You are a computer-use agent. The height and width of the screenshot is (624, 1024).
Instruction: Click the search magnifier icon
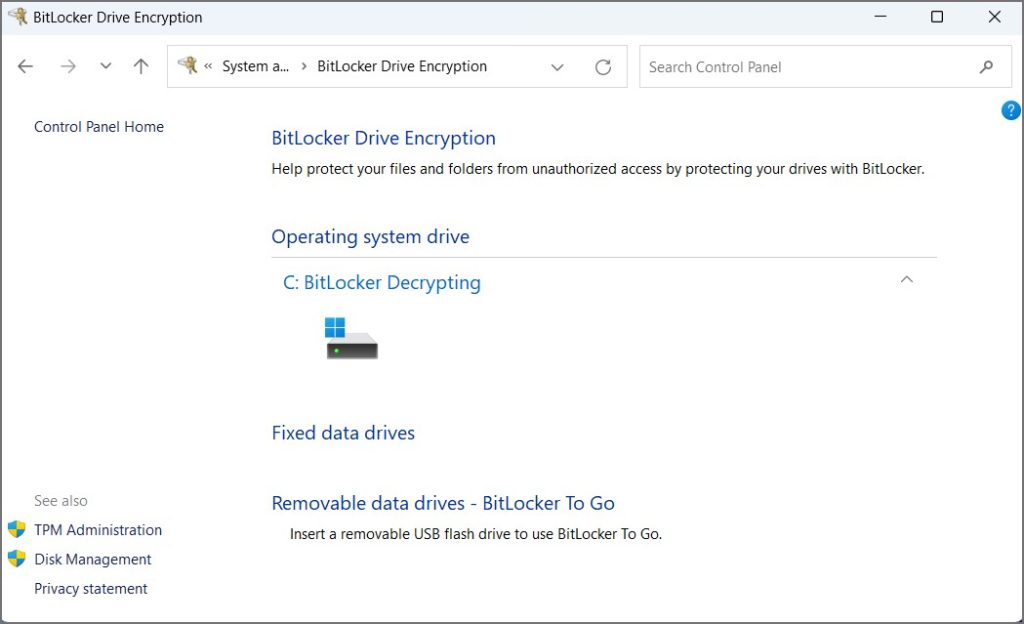pyautogui.click(x=986, y=67)
